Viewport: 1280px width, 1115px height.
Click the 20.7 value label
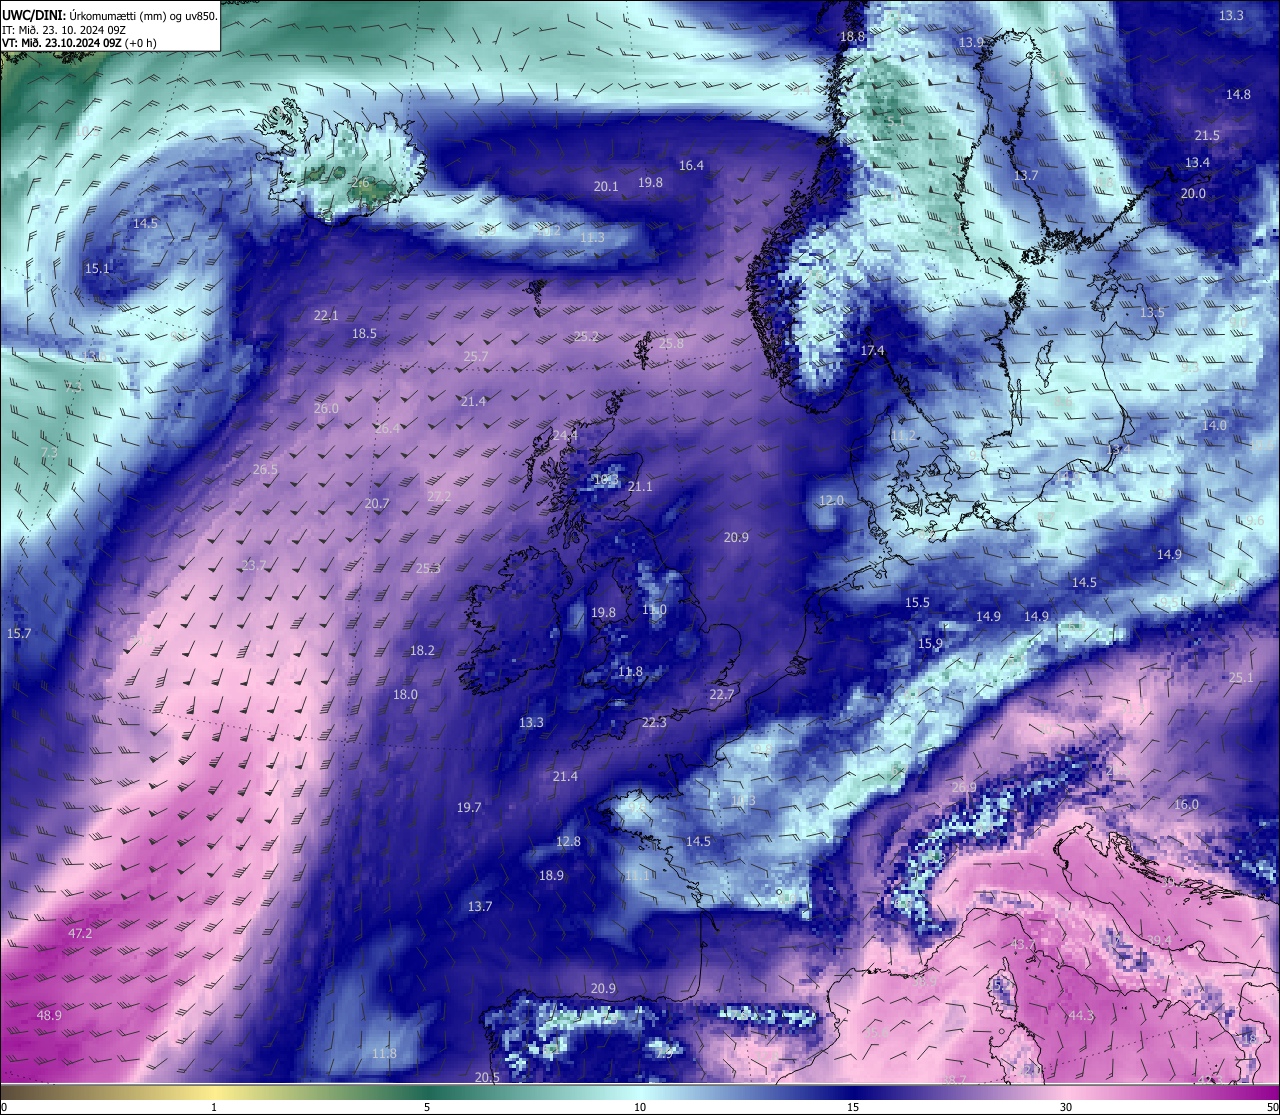377,504
